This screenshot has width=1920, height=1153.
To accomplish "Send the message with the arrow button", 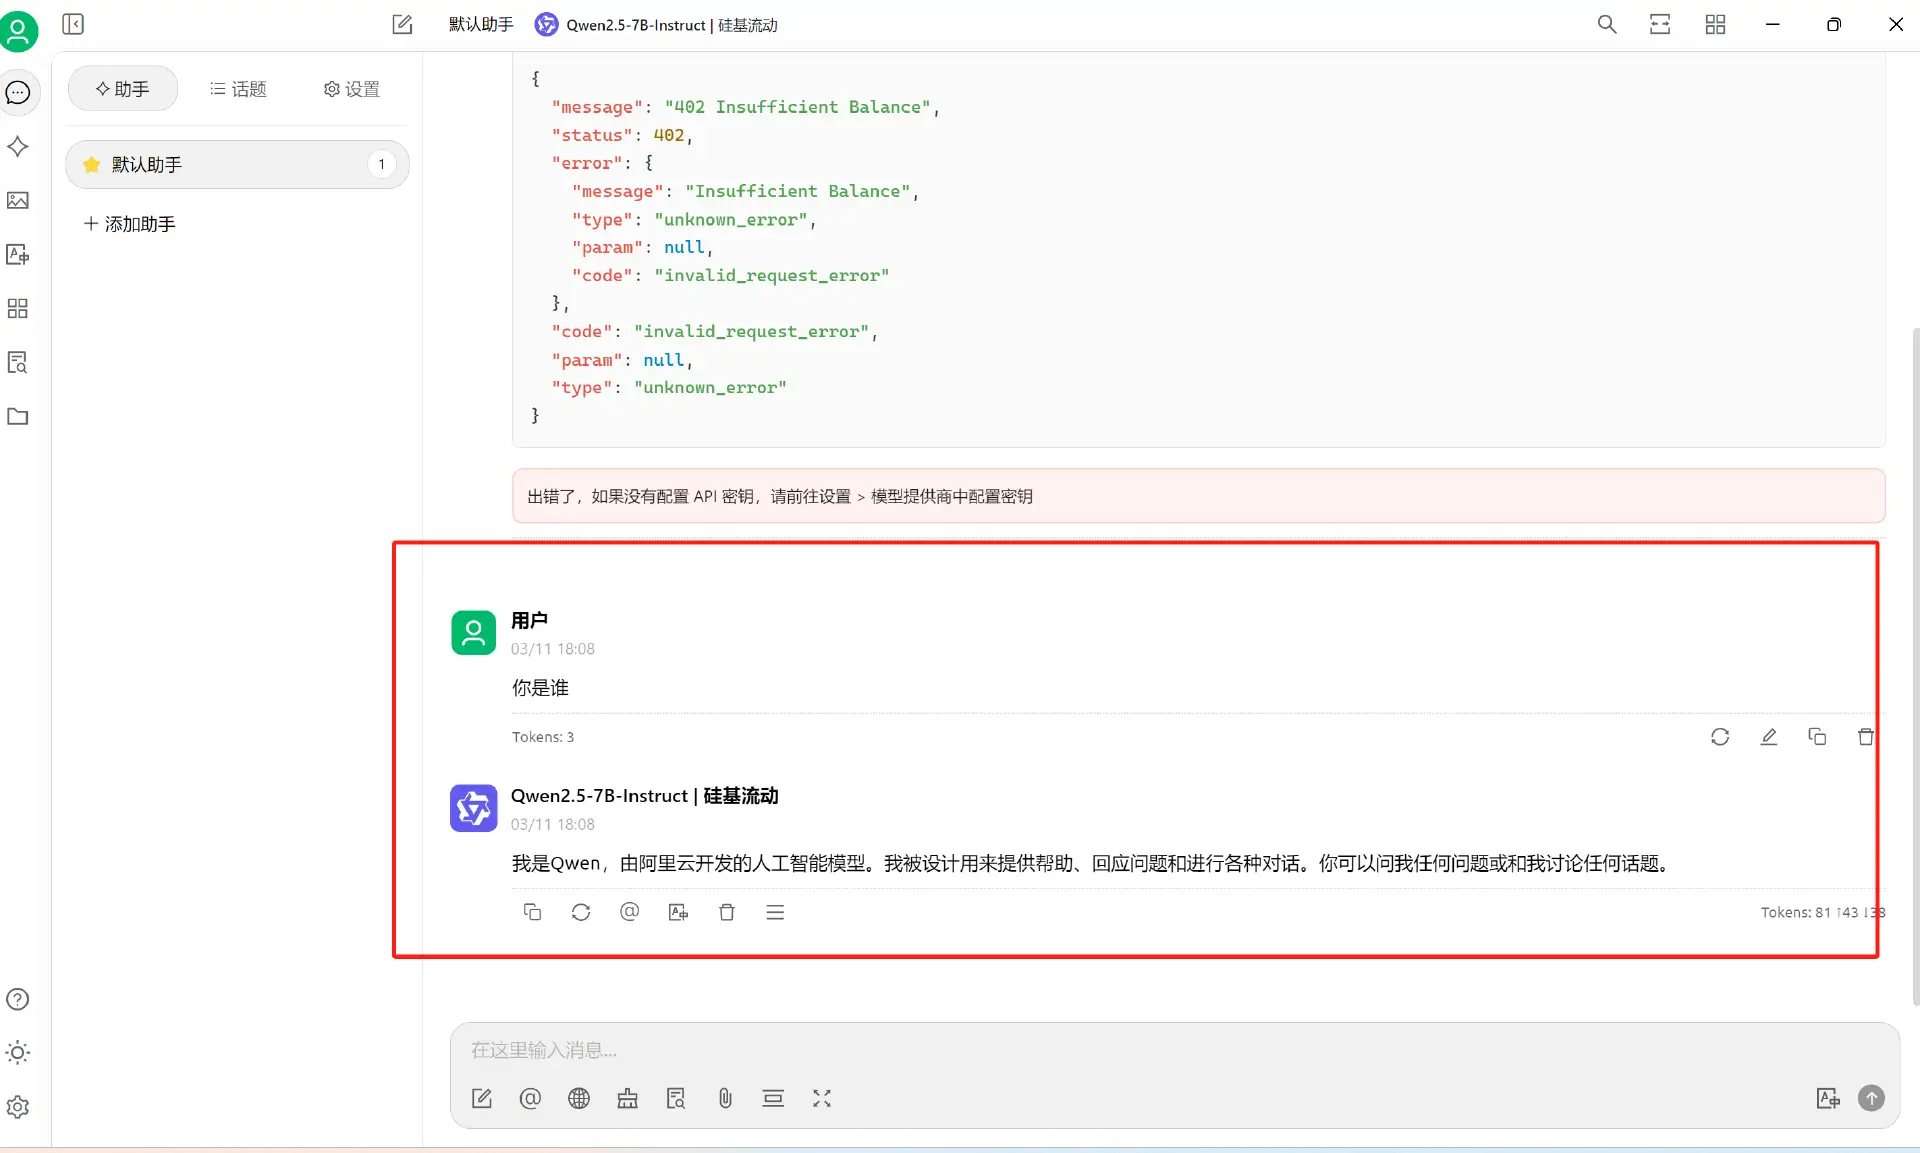I will [1871, 1098].
